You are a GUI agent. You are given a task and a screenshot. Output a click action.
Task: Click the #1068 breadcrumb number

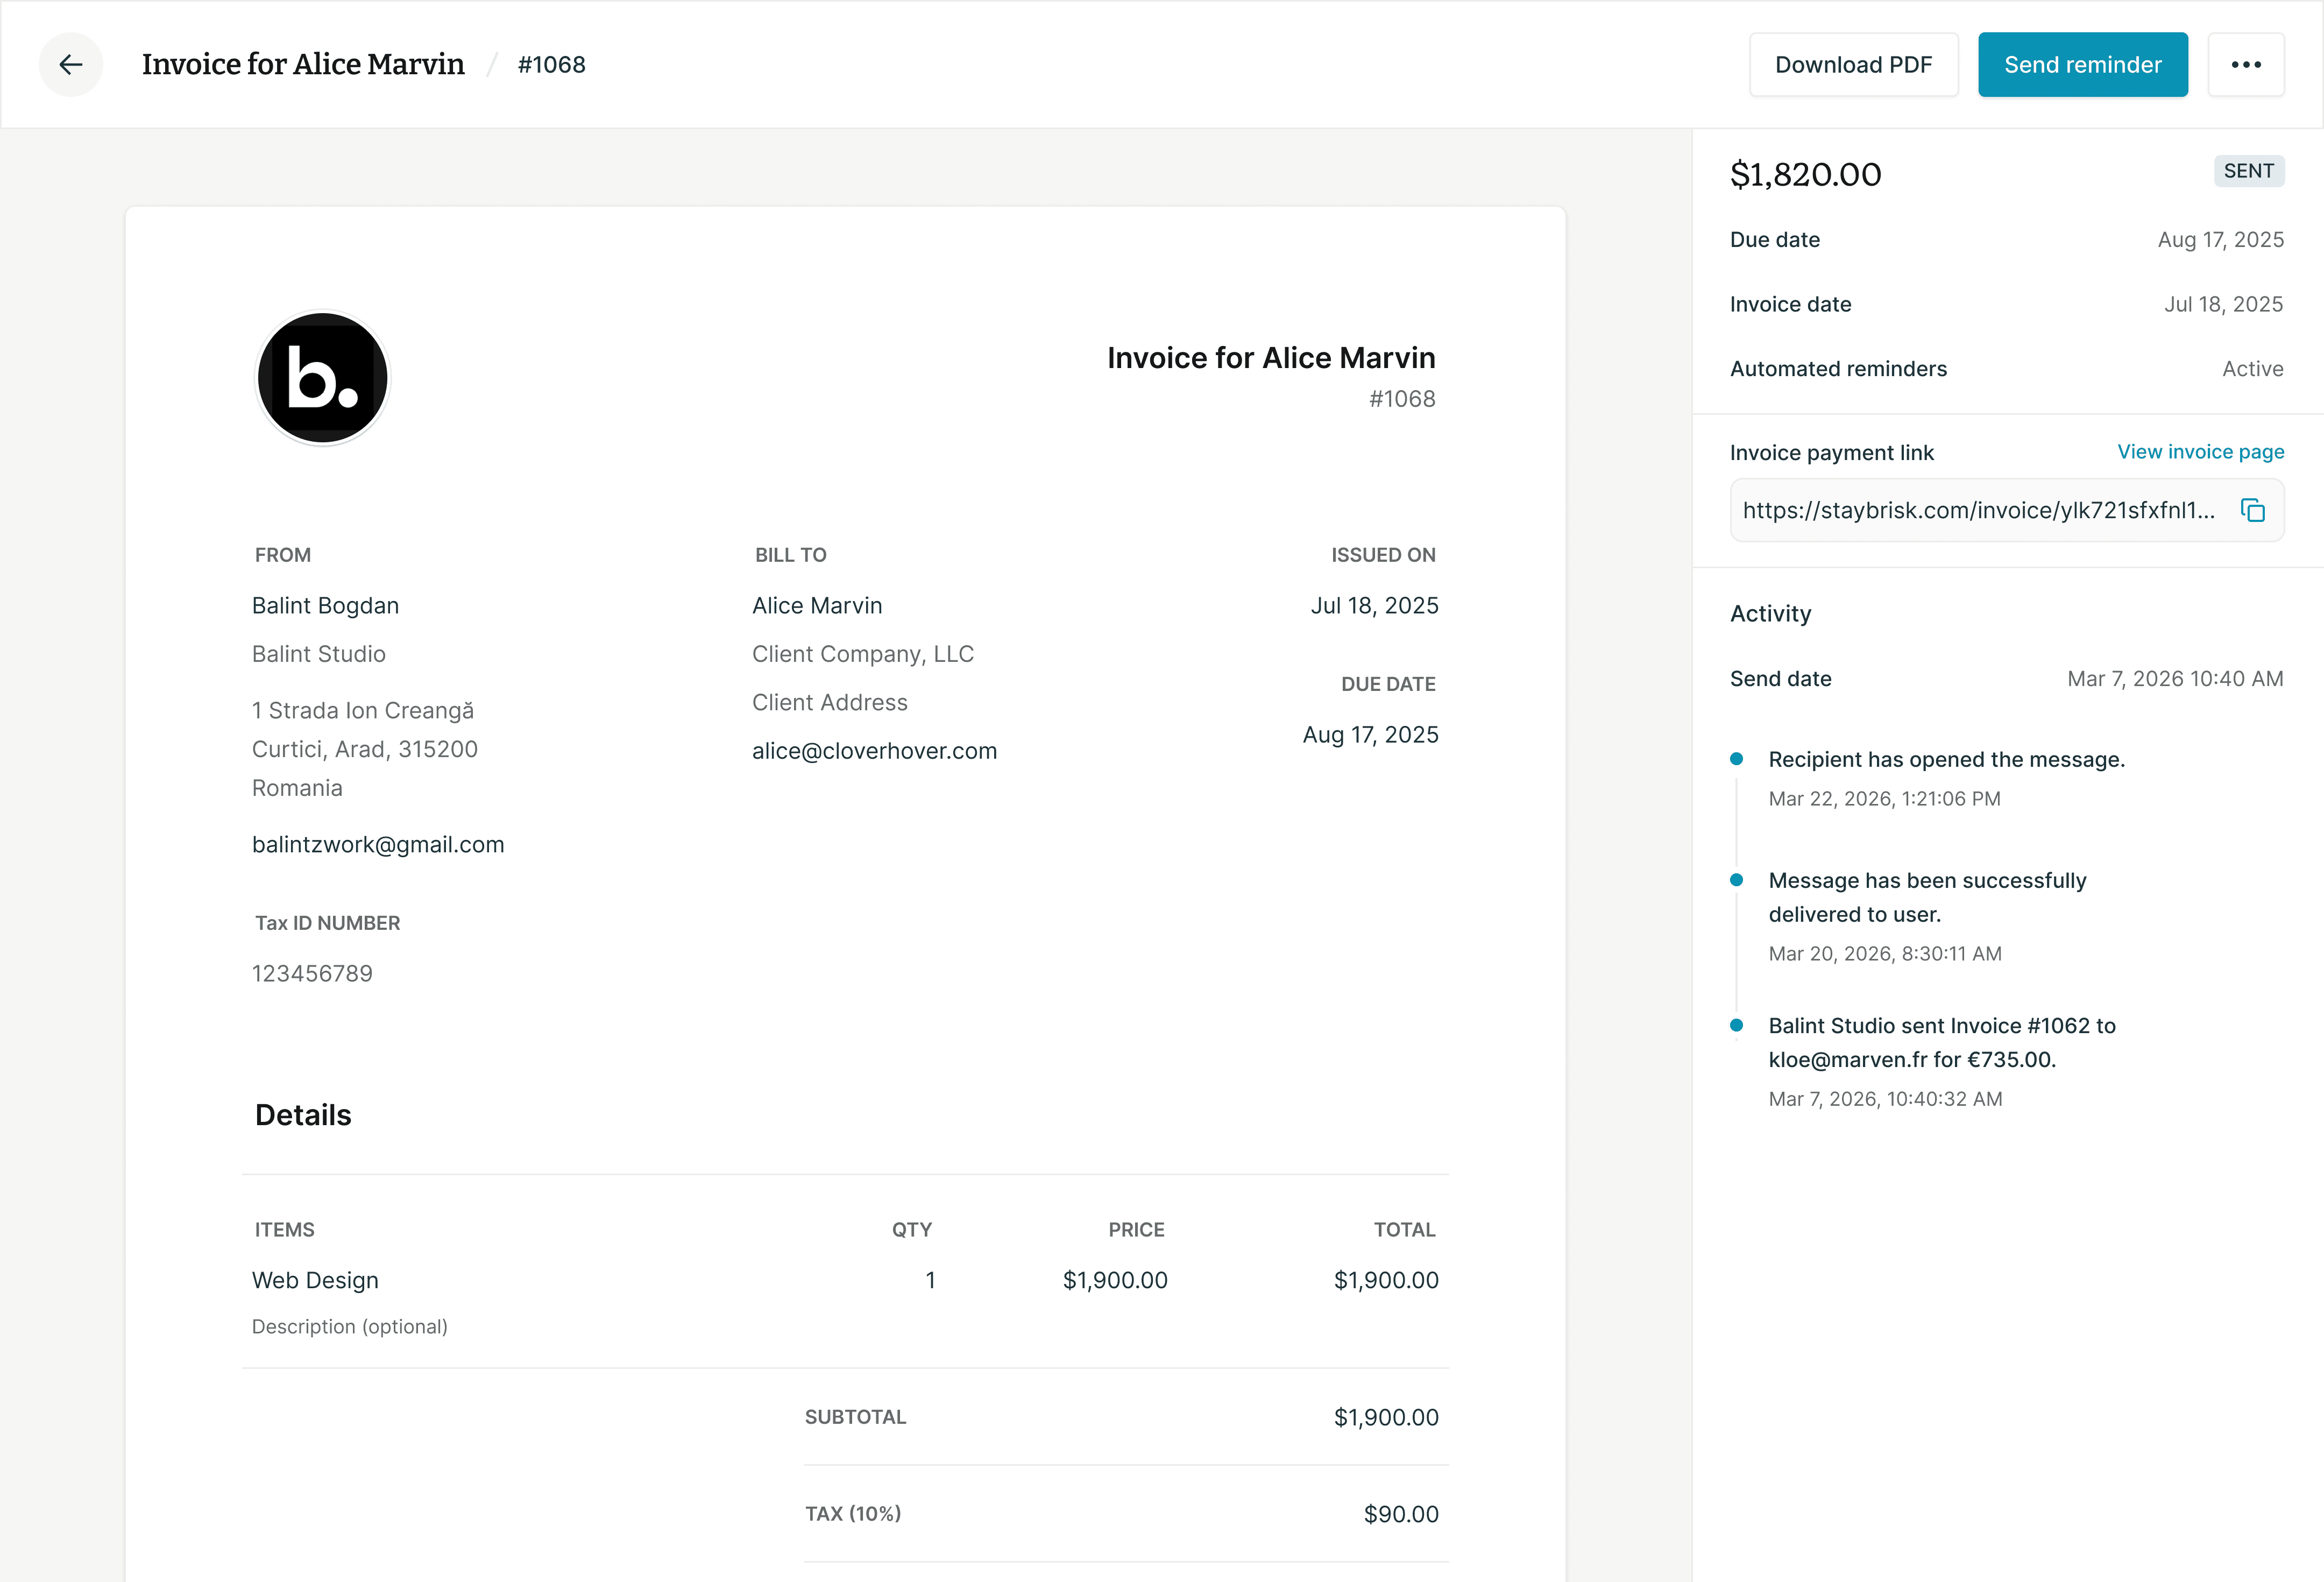pyautogui.click(x=551, y=65)
